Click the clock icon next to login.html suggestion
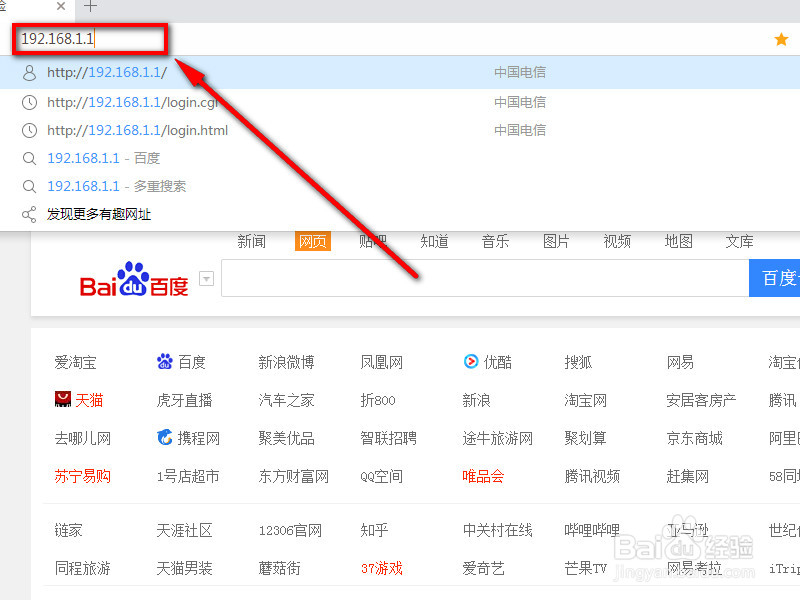 [x=28, y=129]
